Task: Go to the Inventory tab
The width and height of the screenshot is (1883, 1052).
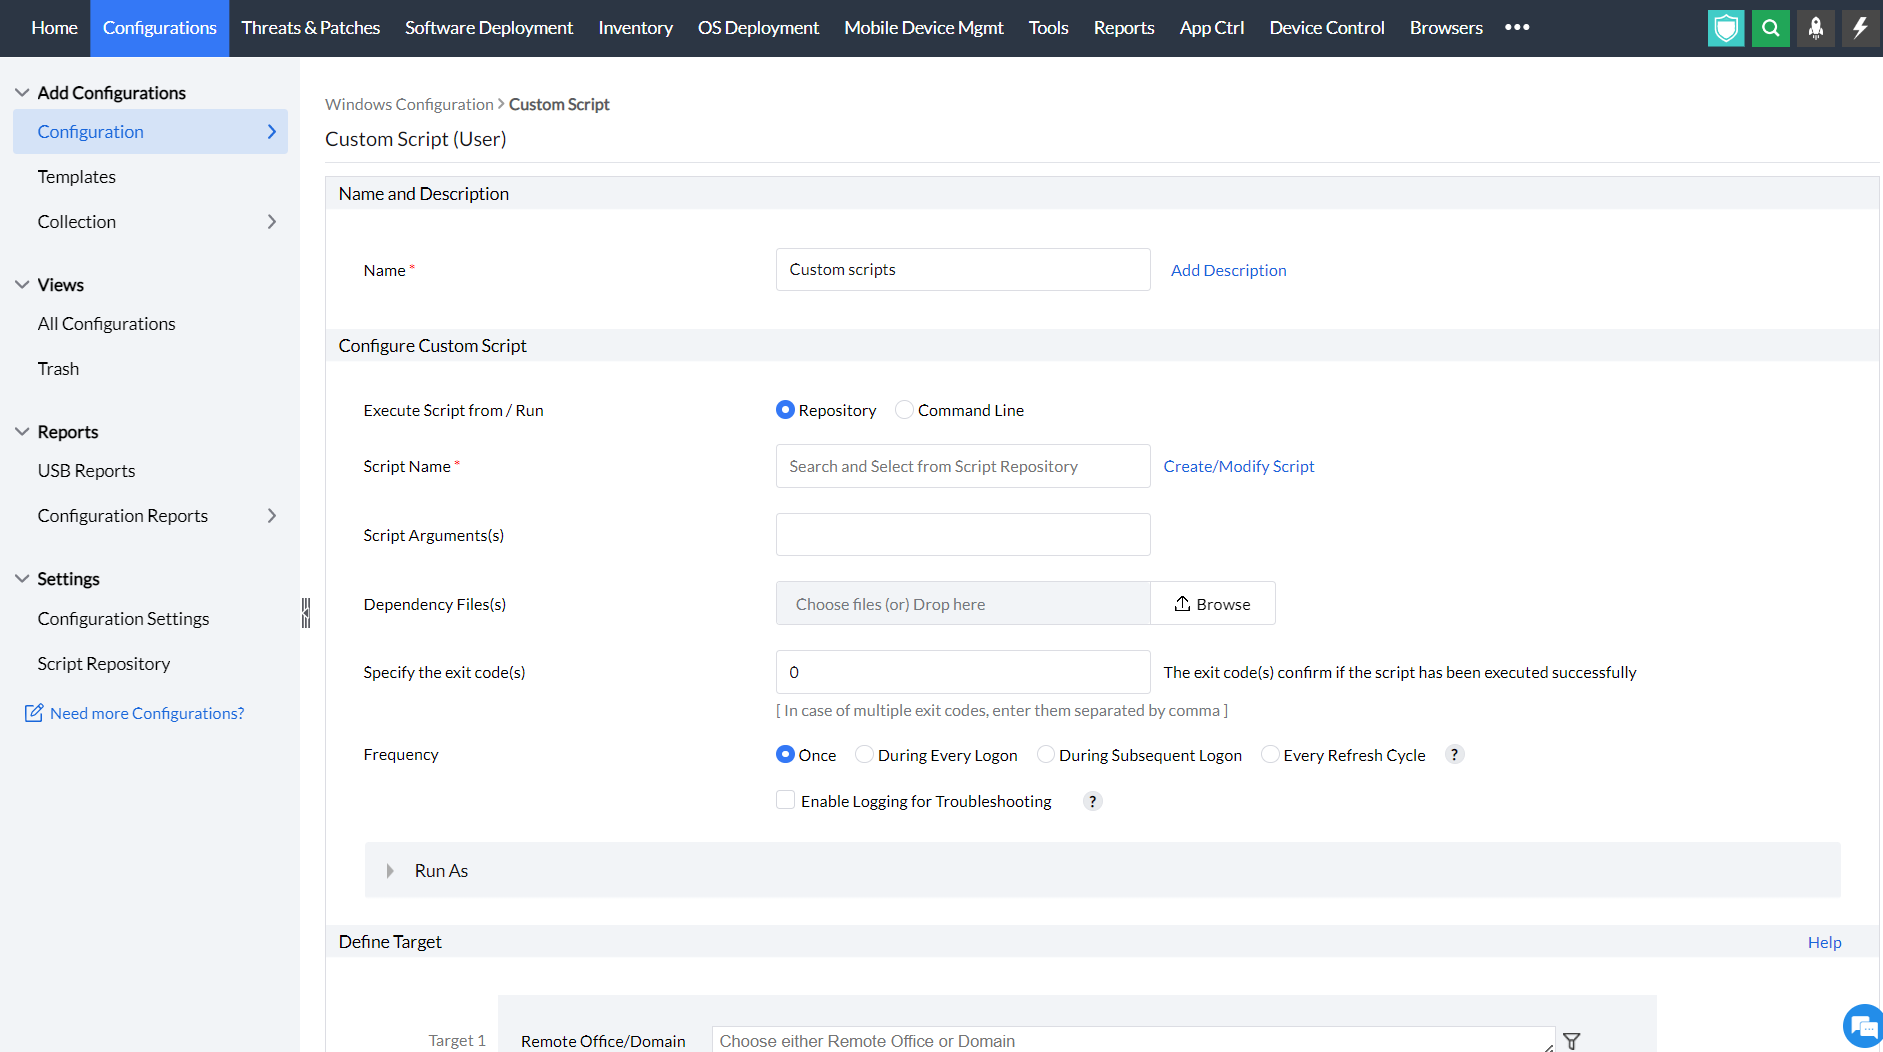Action: 635,28
